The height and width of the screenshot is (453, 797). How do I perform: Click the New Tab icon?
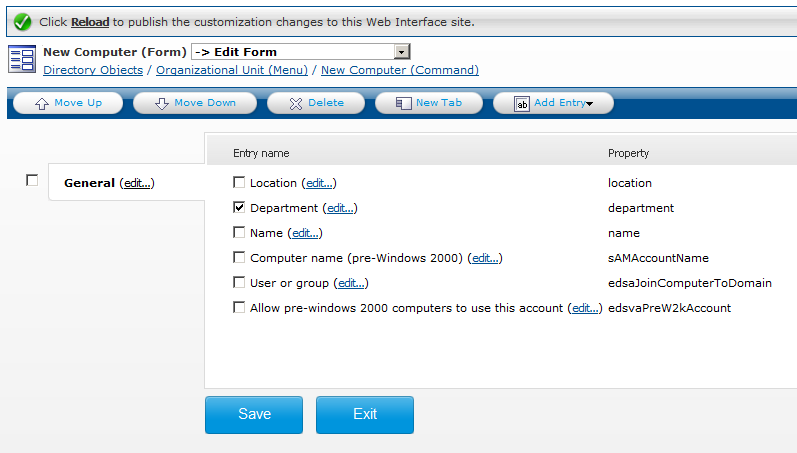coord(404,104)
